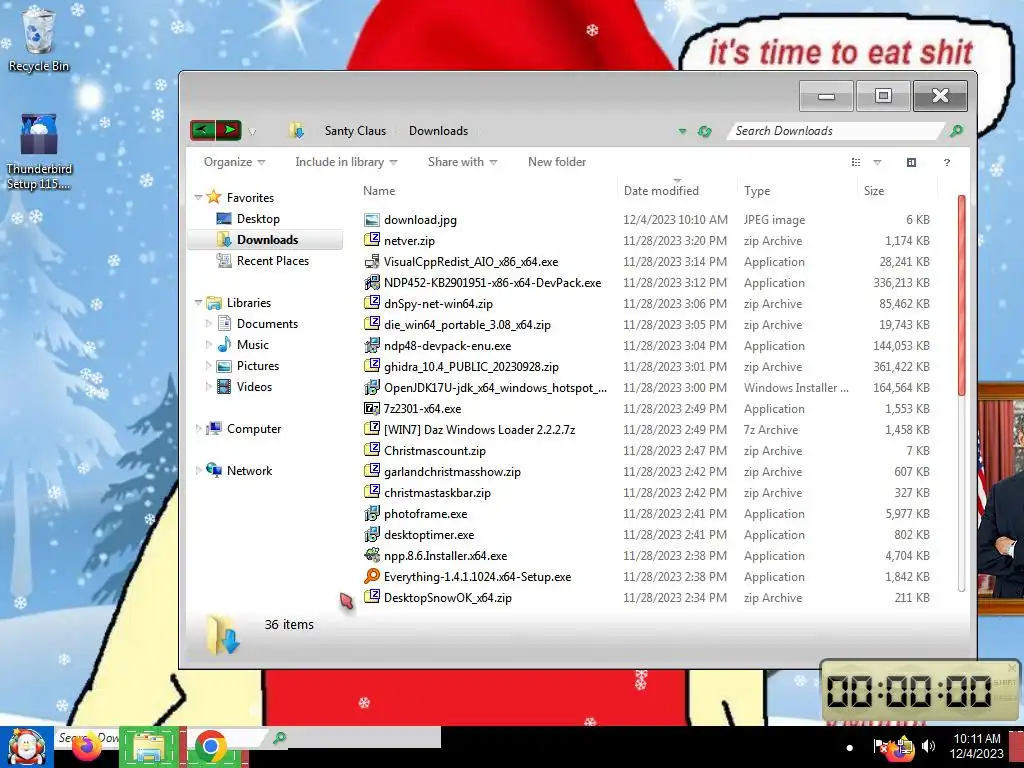The image size is (1024, 768).
Task: Select the NDP452-KB2901951 DevPack exe icon
Action: coord(372,283)
